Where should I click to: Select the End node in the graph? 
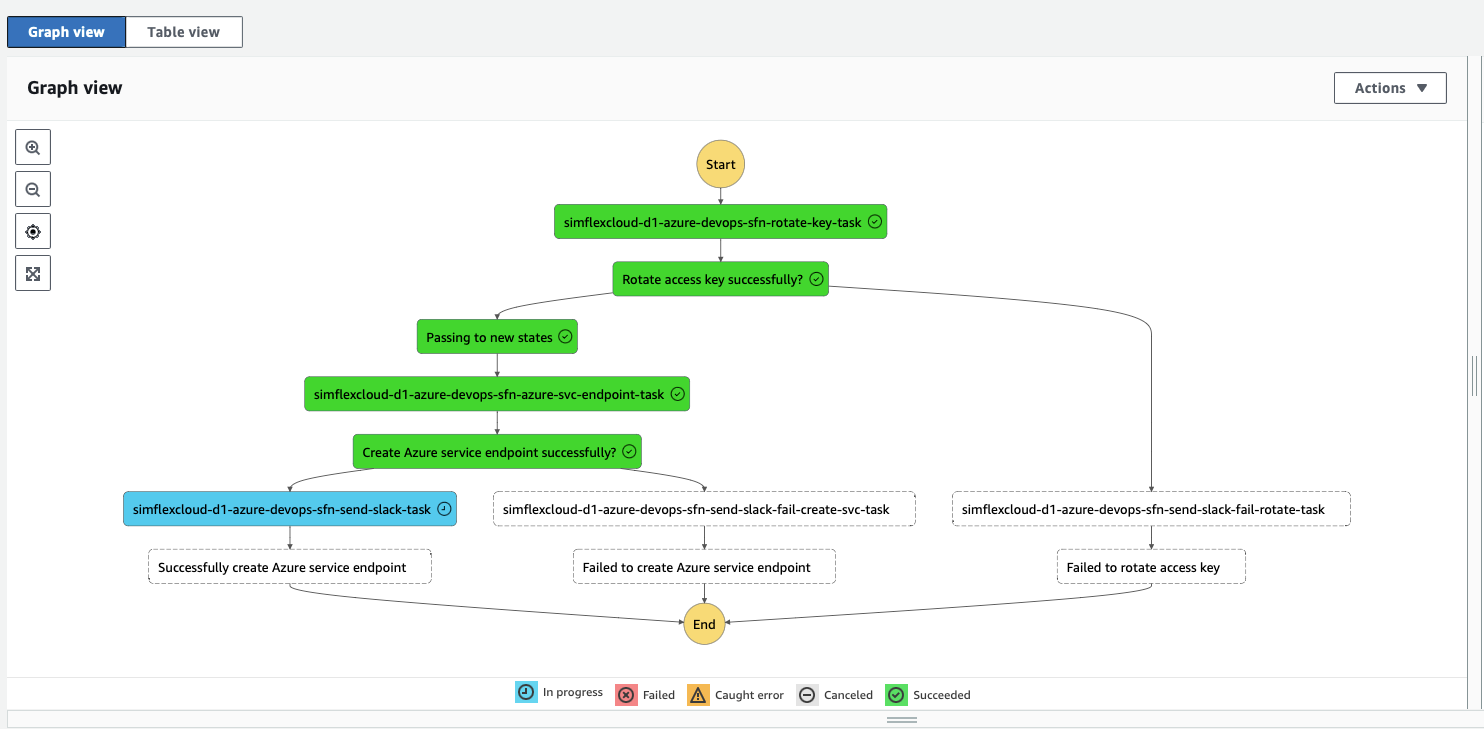704,625
